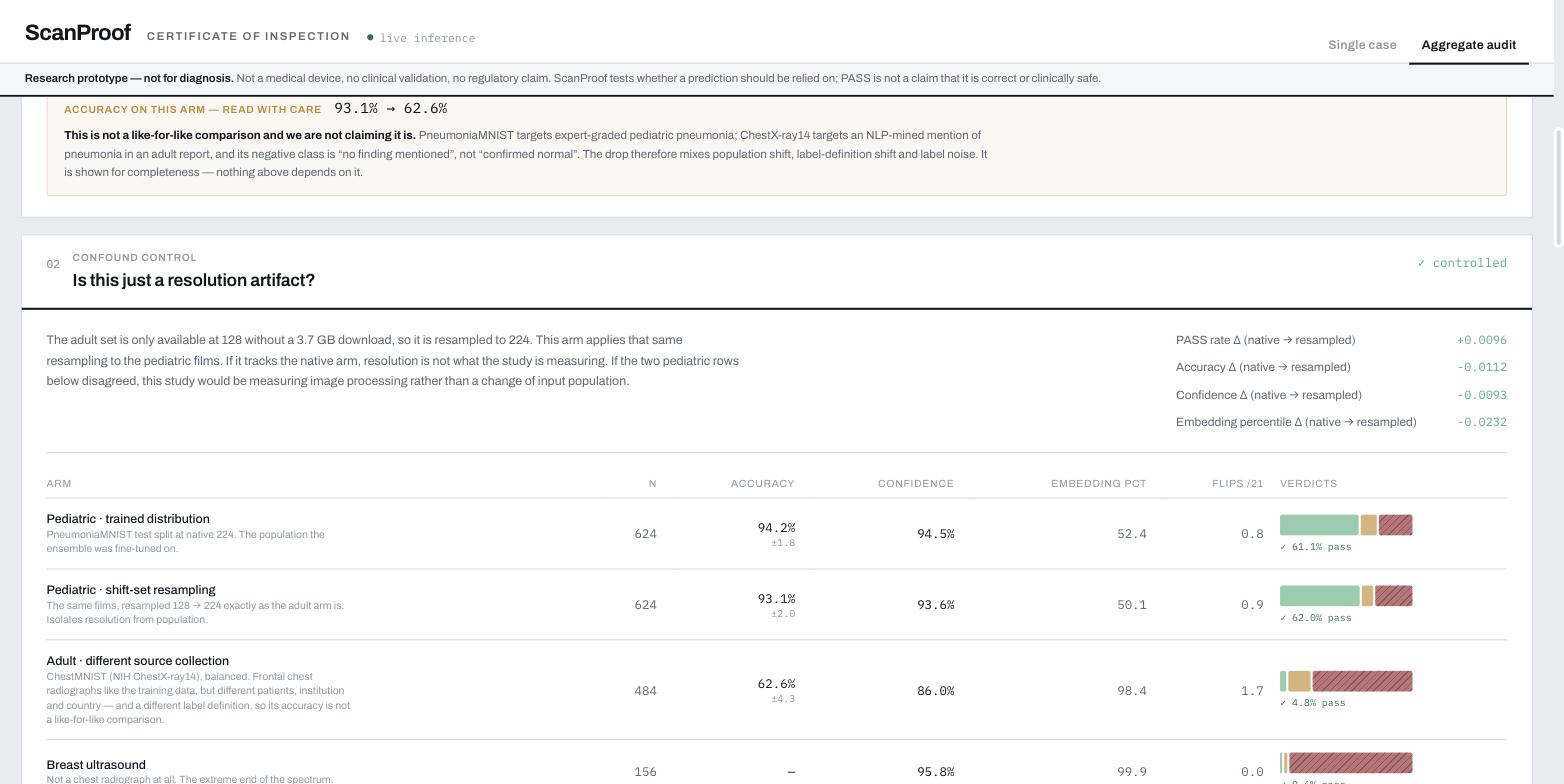Click the 62.0% pass label
The image size is (1564, 784).
click(x=1315, y=618)
